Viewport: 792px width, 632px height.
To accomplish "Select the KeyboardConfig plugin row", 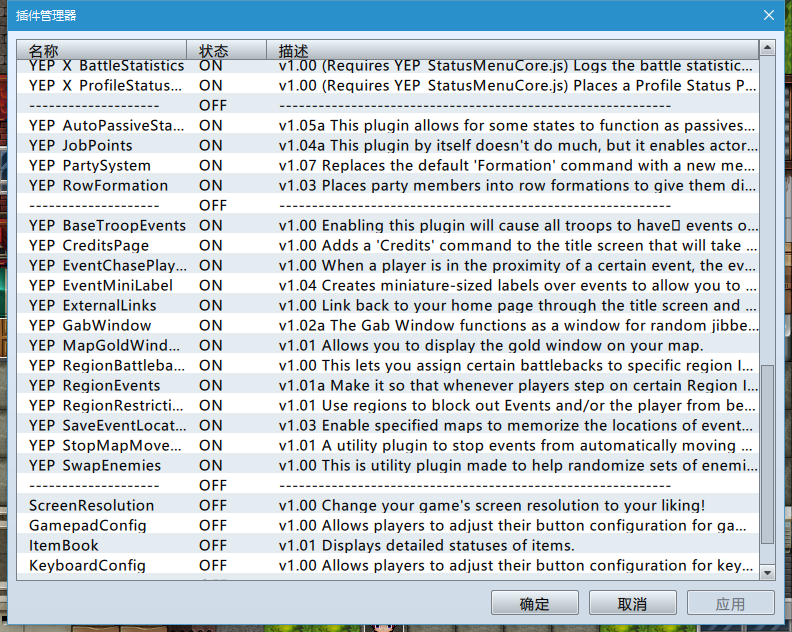I will 387,565.
